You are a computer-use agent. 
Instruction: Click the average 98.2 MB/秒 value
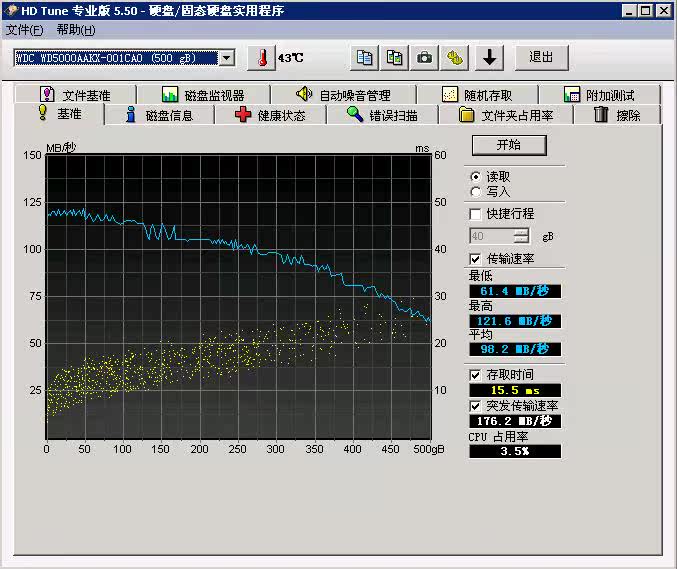(x=515, y=349)
